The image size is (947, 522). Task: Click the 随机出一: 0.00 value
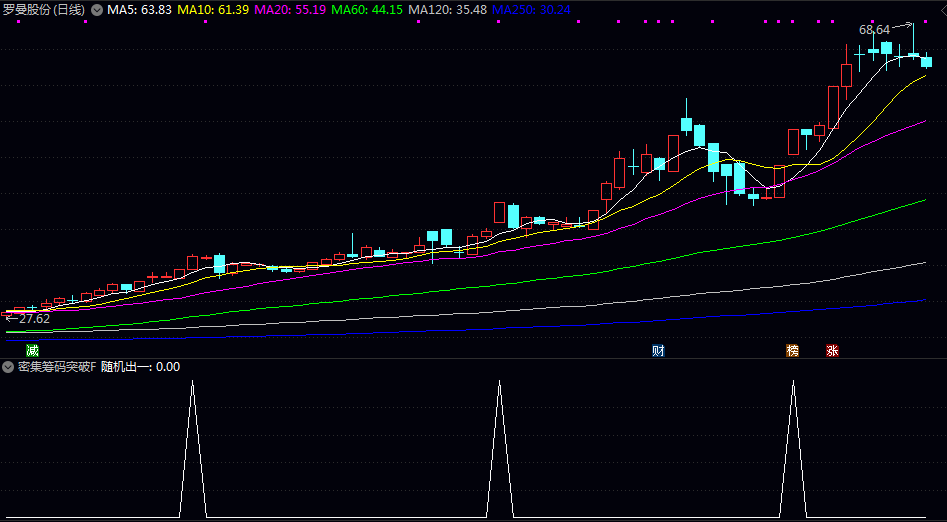tap(140, 367)
